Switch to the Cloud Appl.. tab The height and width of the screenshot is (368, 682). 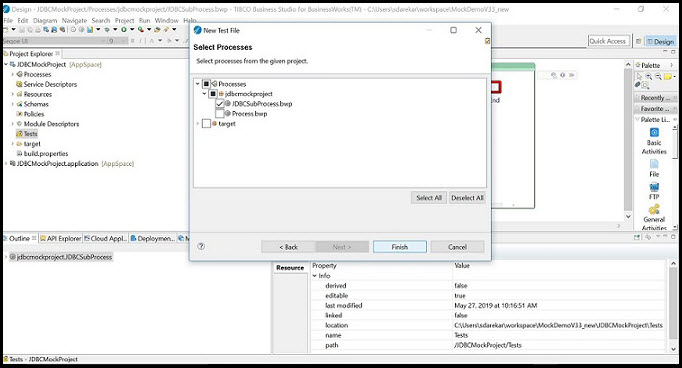[x=105, y=238]
